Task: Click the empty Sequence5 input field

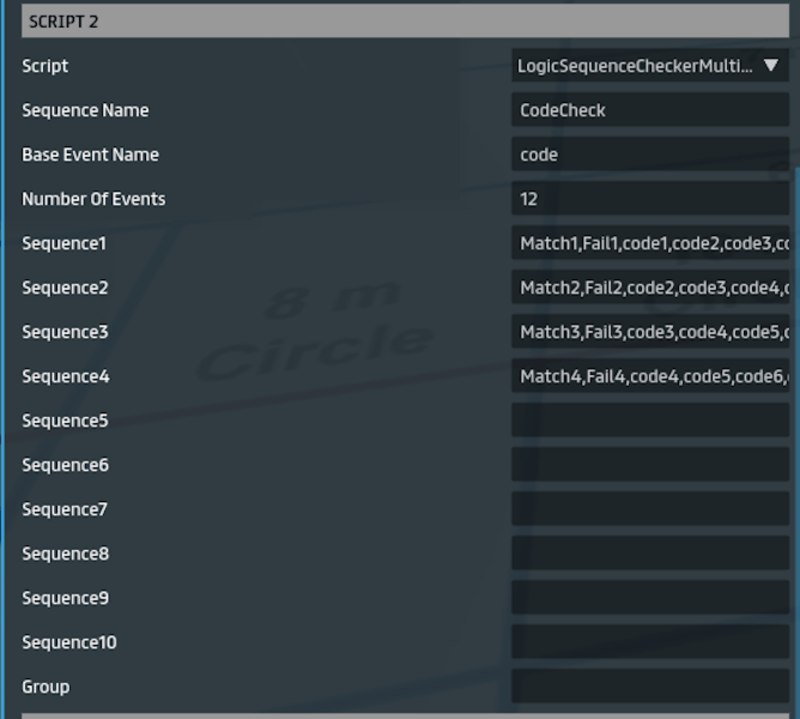Action: tap(650, 421)
